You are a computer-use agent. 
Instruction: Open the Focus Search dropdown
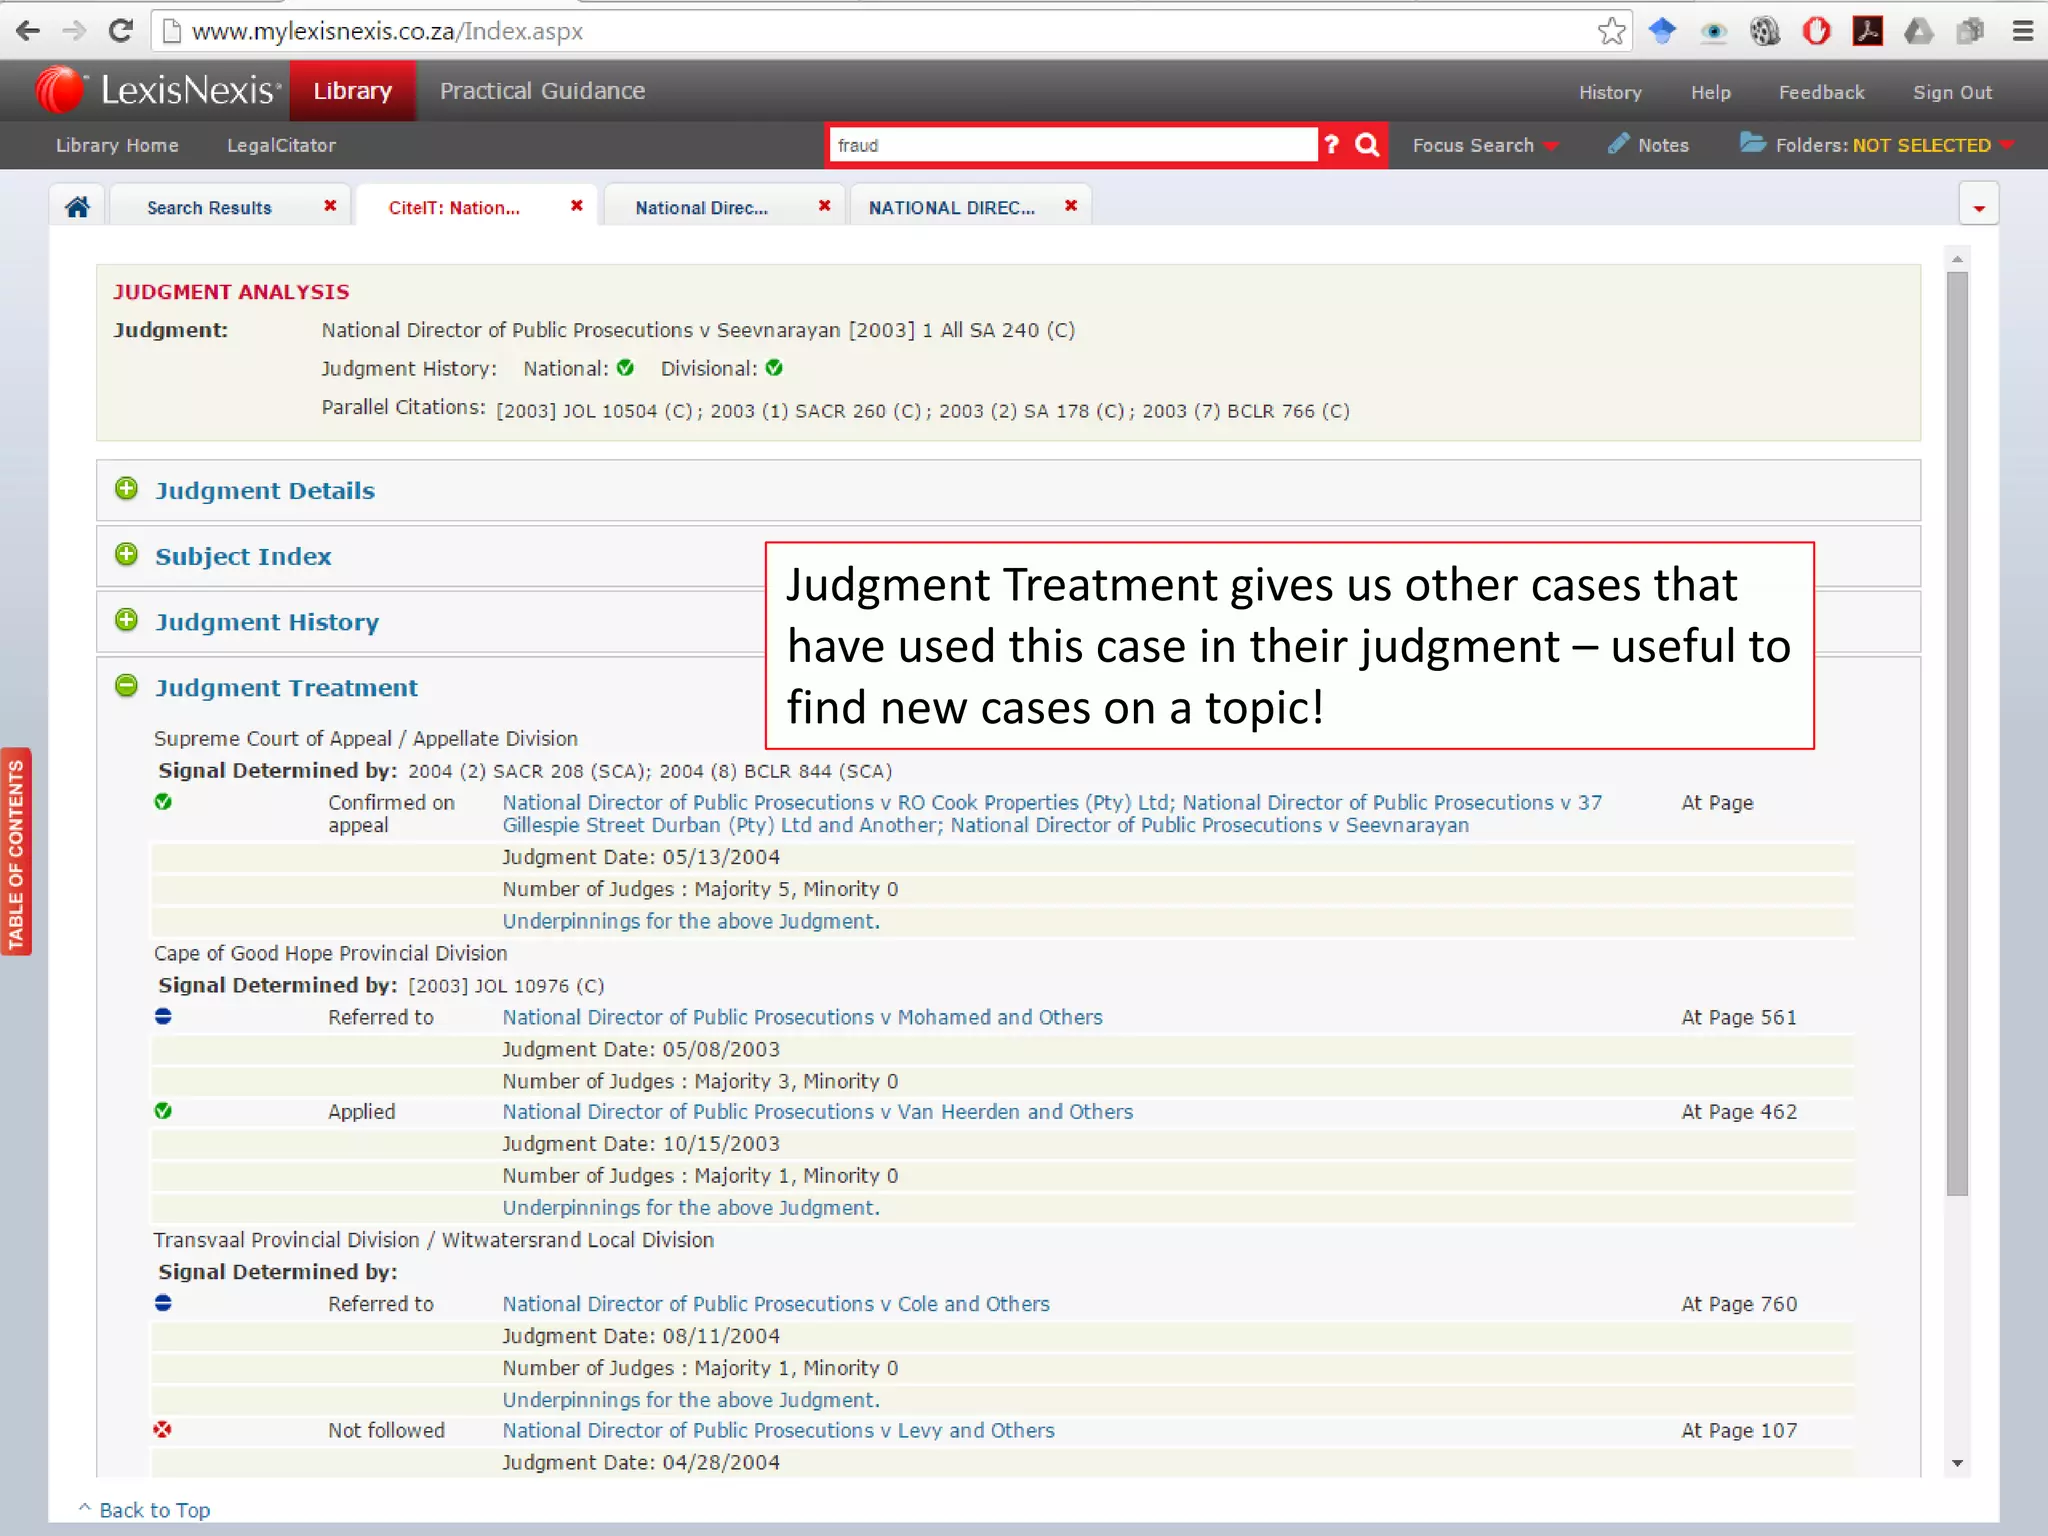click(x=1485, y=146)
